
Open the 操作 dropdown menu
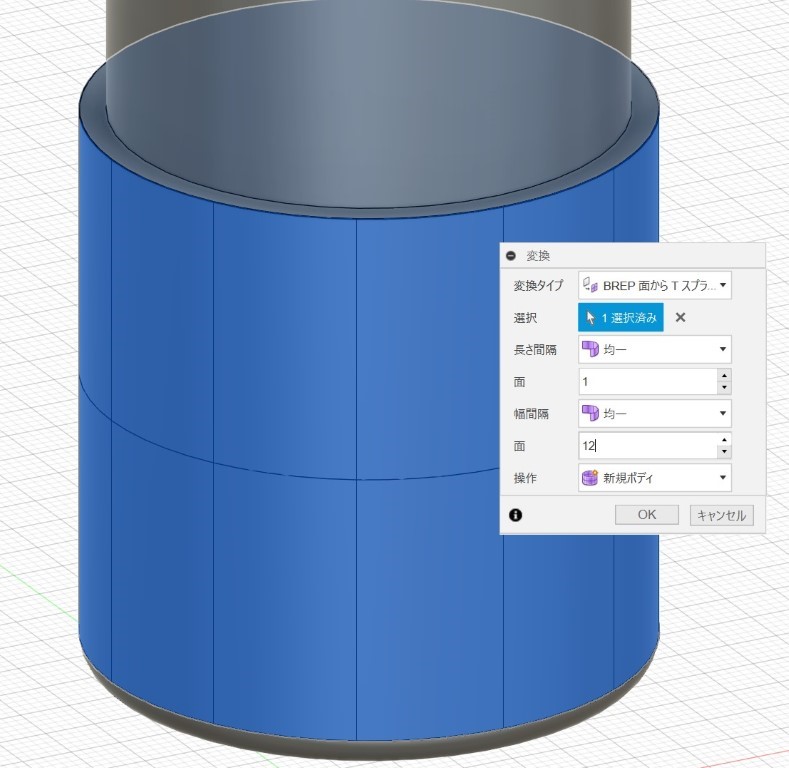click(722, 478)
